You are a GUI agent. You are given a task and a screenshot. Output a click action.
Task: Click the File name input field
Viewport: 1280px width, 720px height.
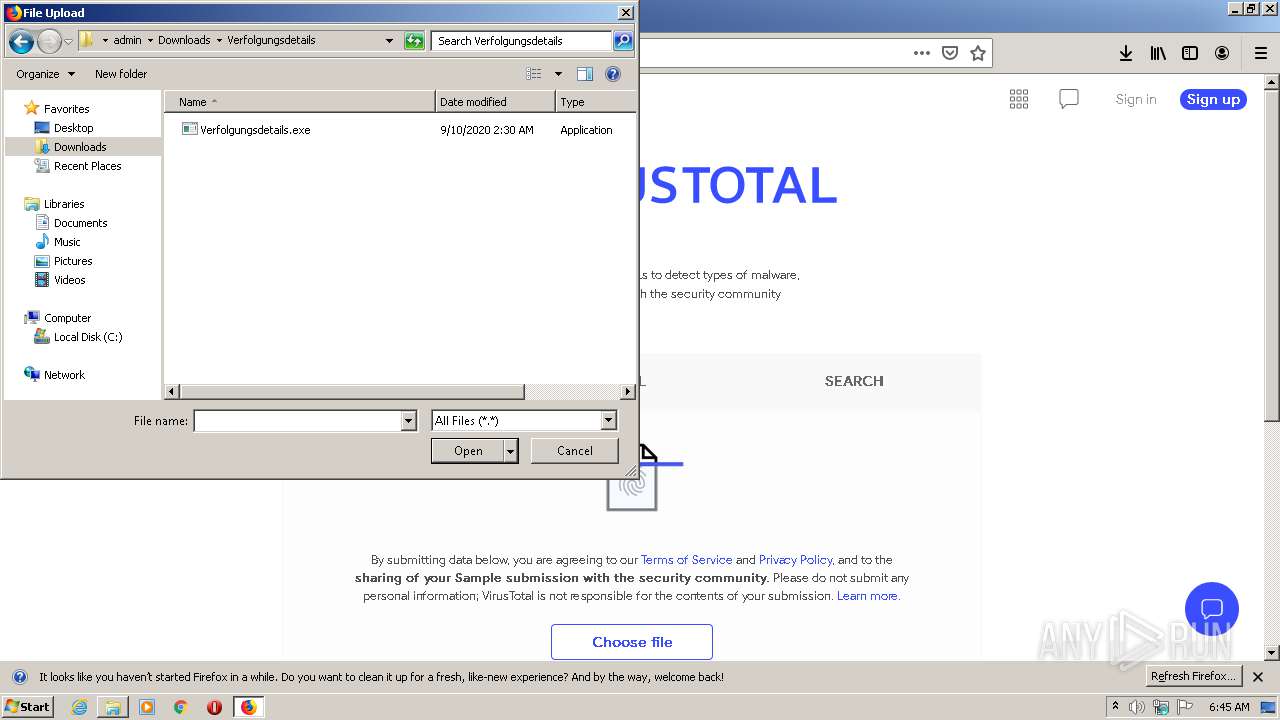297,421
